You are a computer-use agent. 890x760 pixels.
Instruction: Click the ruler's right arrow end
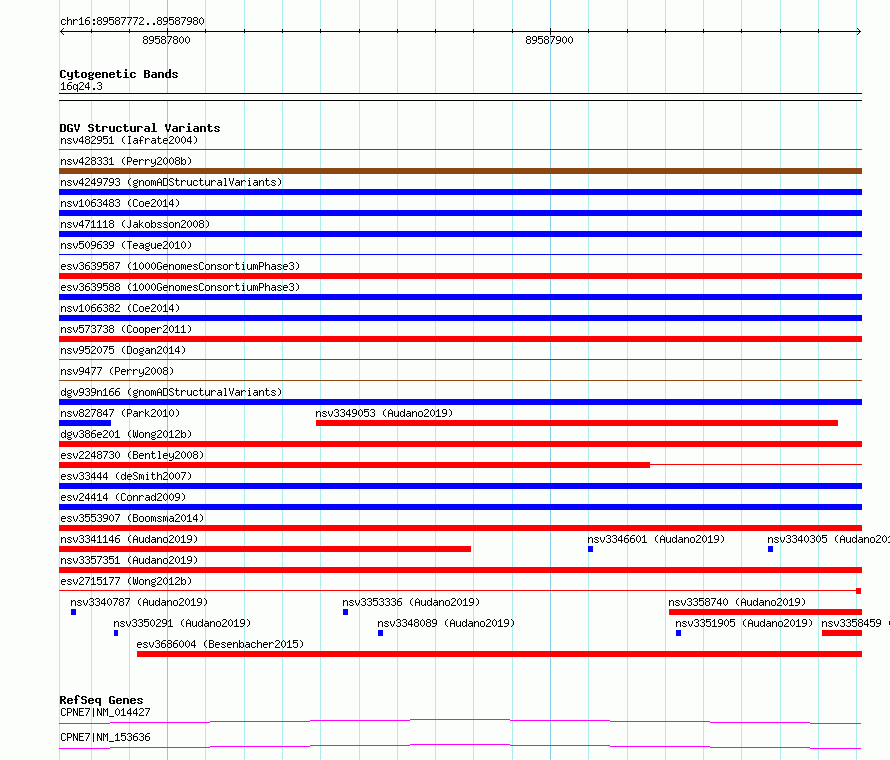(859, 32)
